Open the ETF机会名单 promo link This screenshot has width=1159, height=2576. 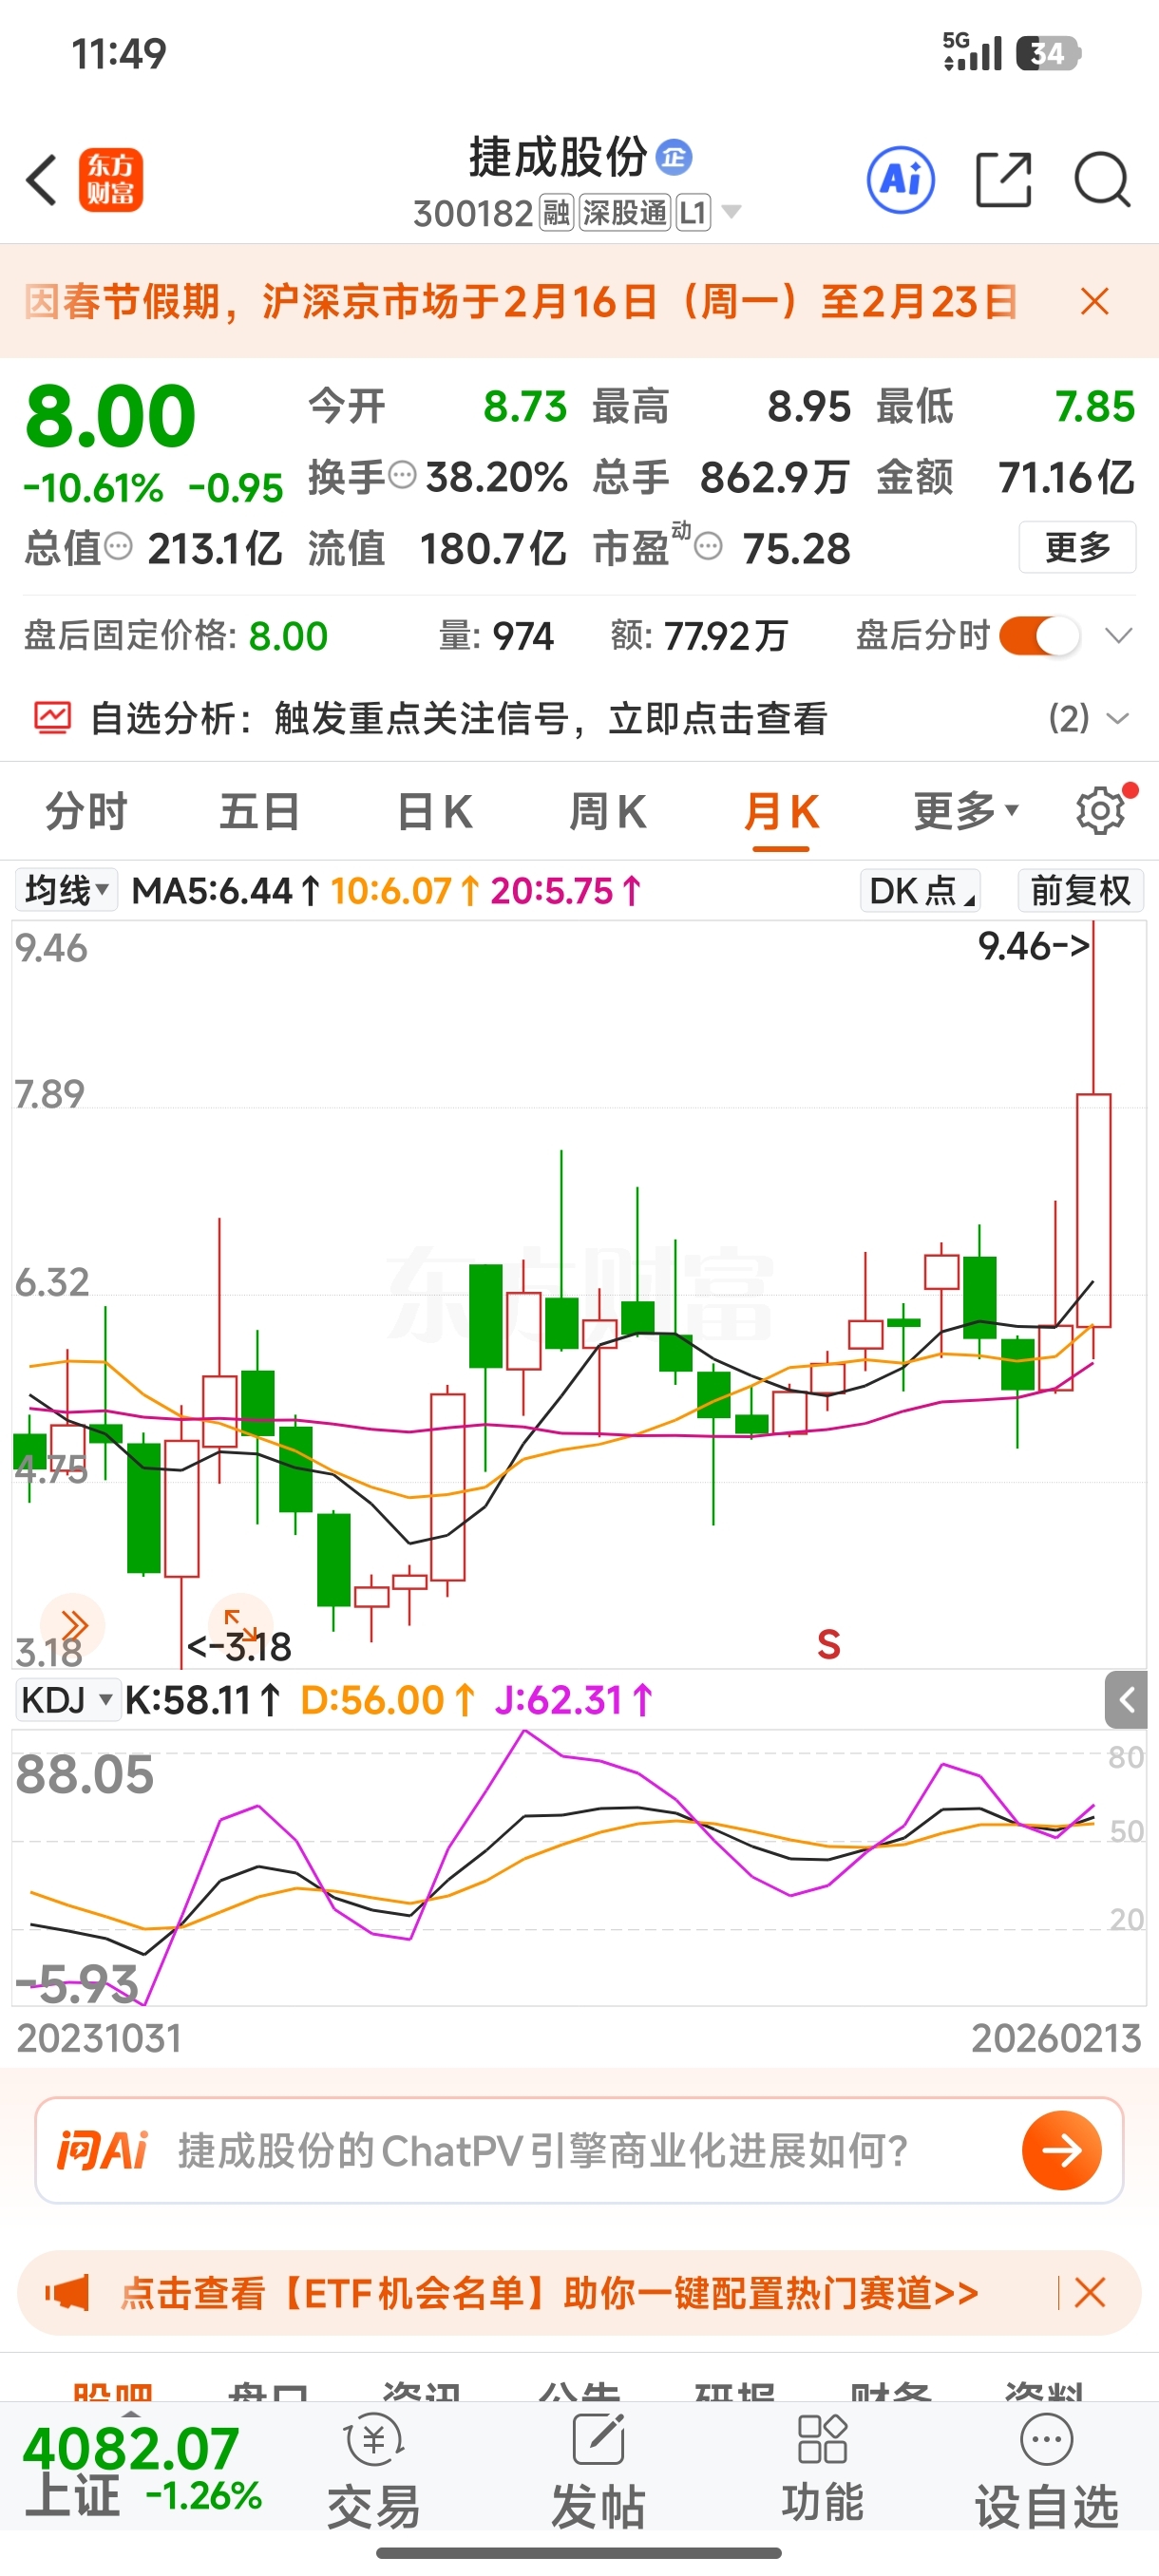[549, 2292]
